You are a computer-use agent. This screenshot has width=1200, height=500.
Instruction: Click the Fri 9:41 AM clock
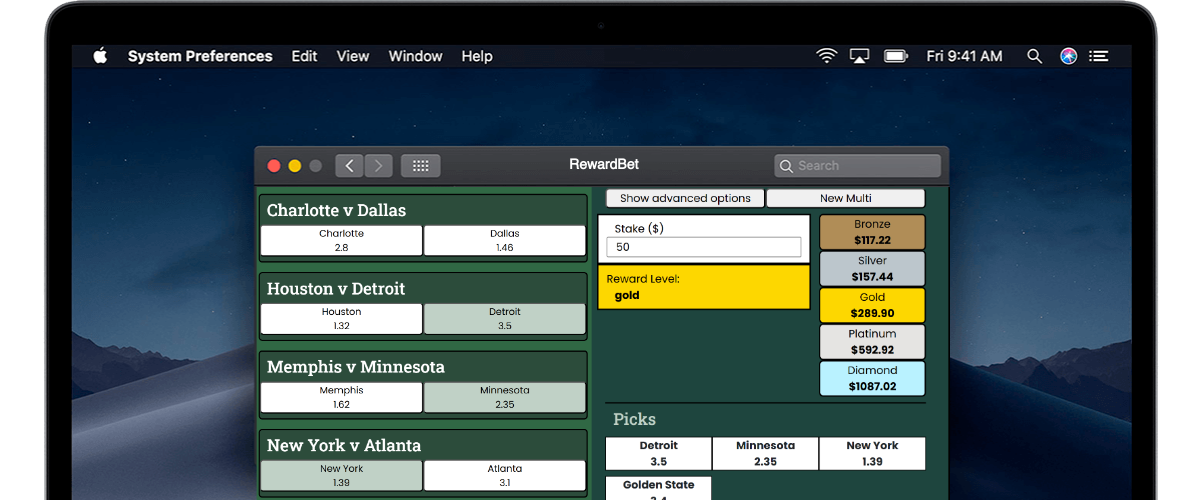click(x=964, y=56)
